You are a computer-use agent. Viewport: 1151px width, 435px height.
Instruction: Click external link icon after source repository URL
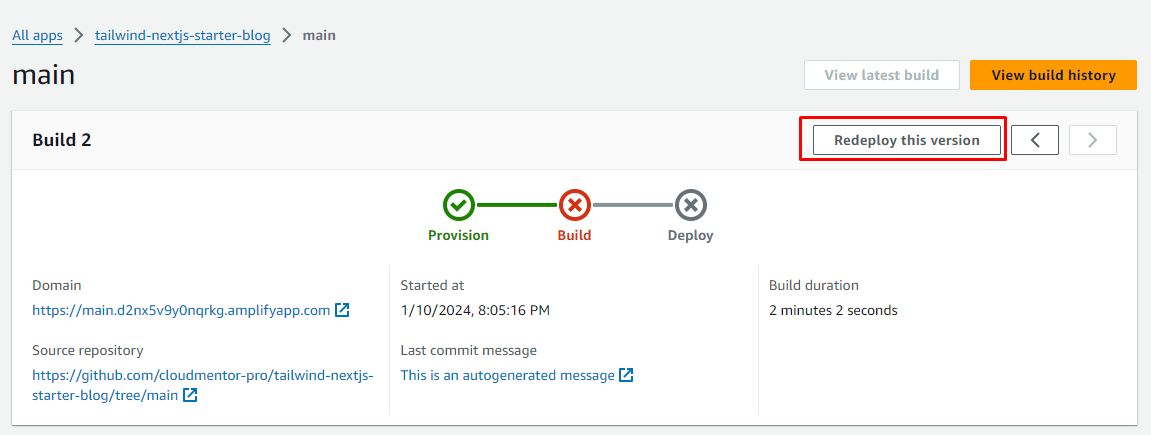point(190,395)
